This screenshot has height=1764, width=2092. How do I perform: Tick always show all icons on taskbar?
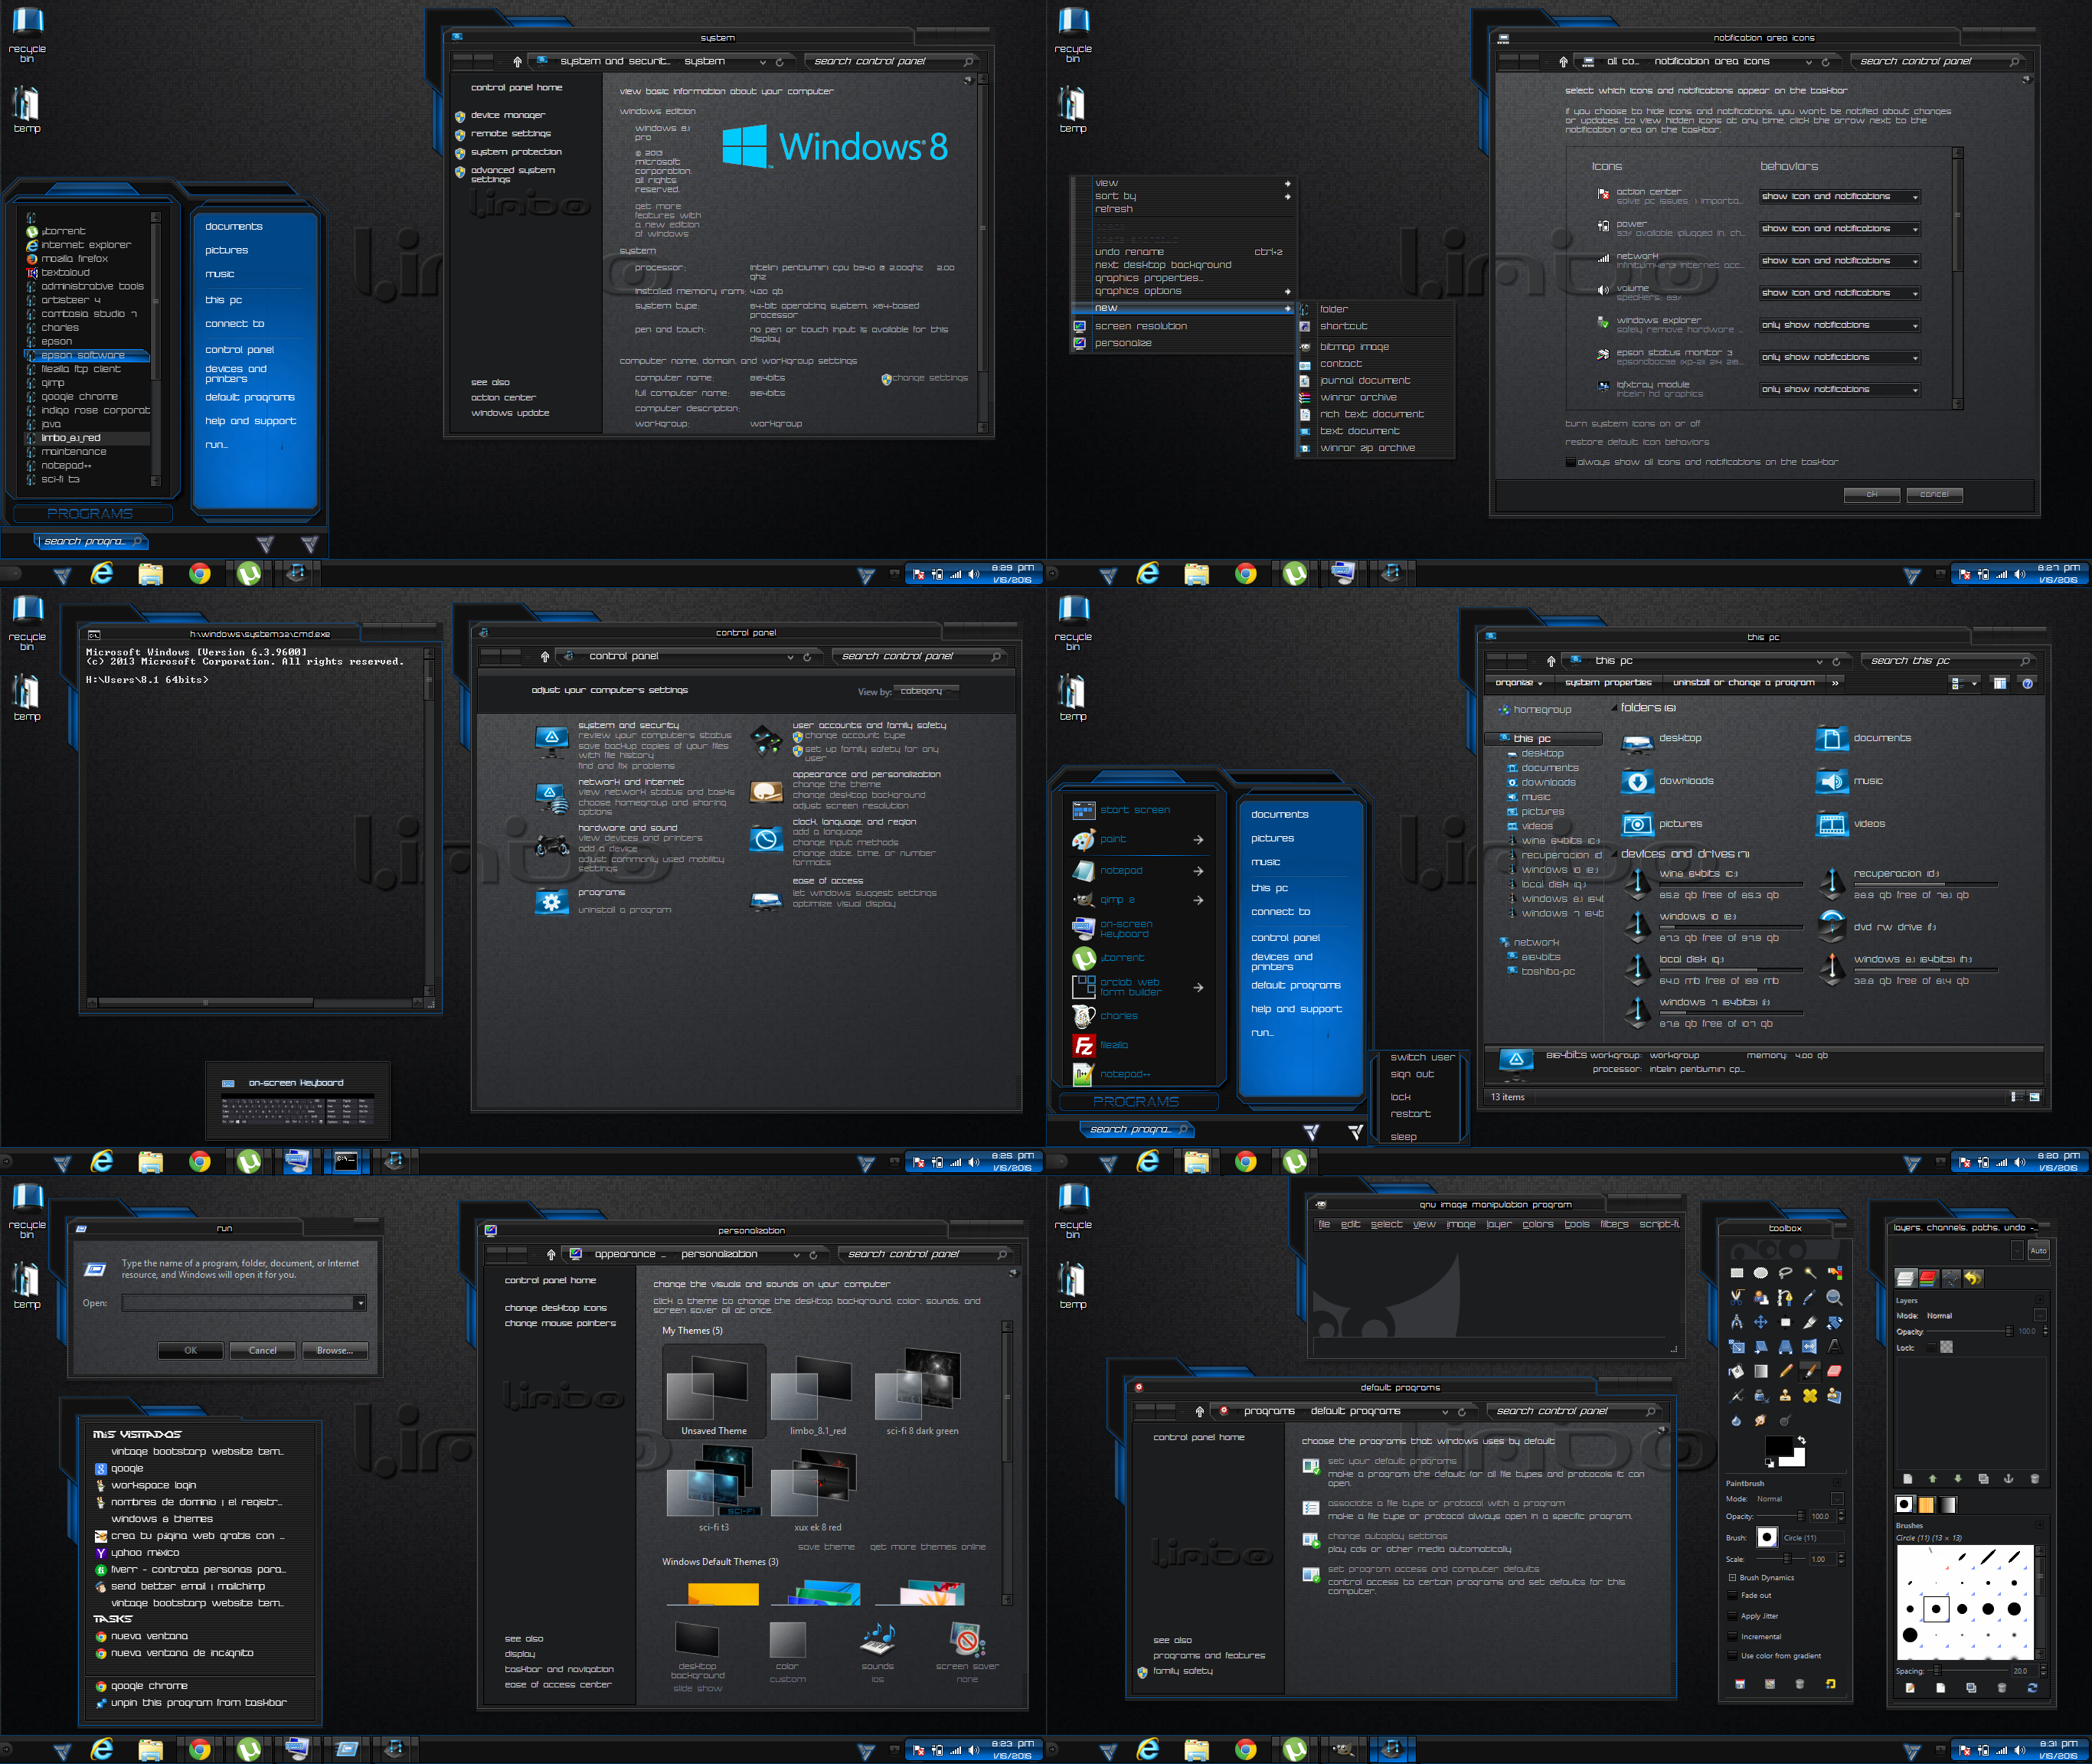click(x=1570, y=462)
